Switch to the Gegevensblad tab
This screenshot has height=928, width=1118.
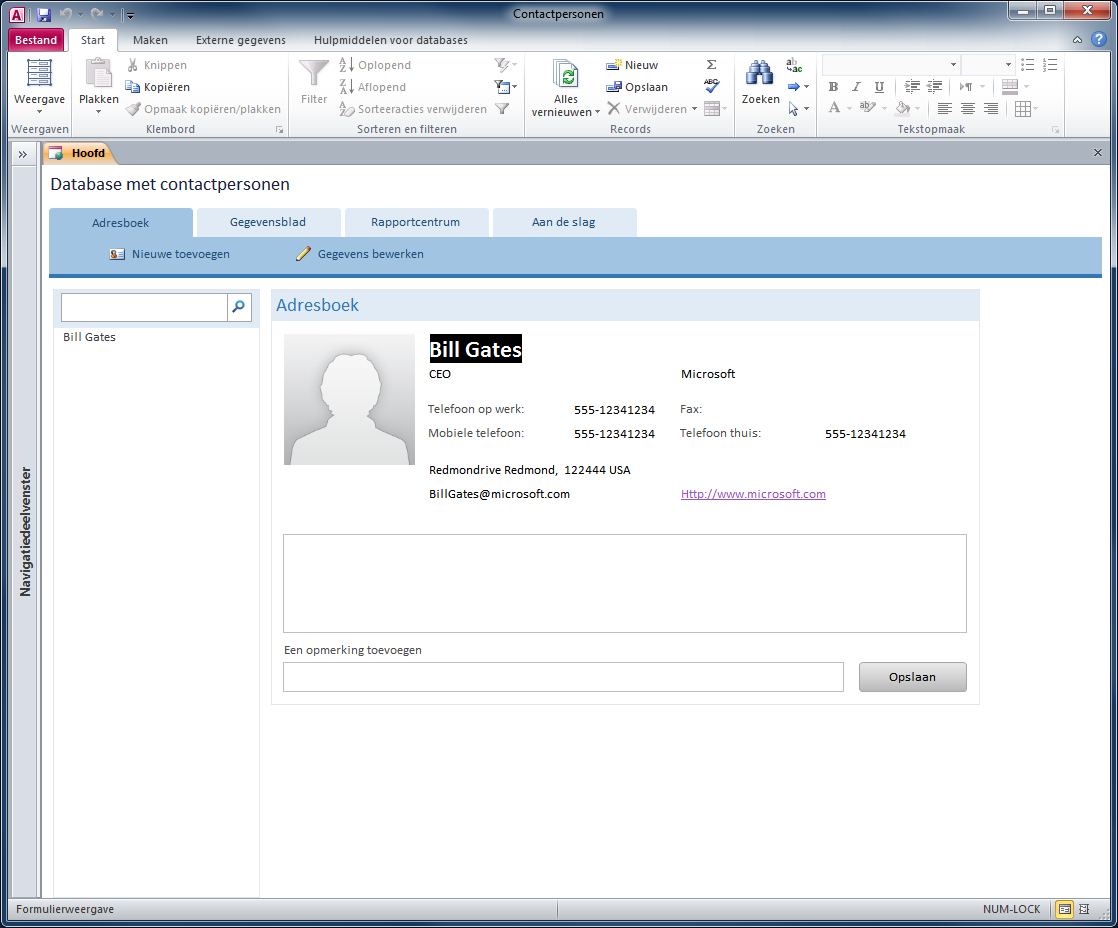268,222
